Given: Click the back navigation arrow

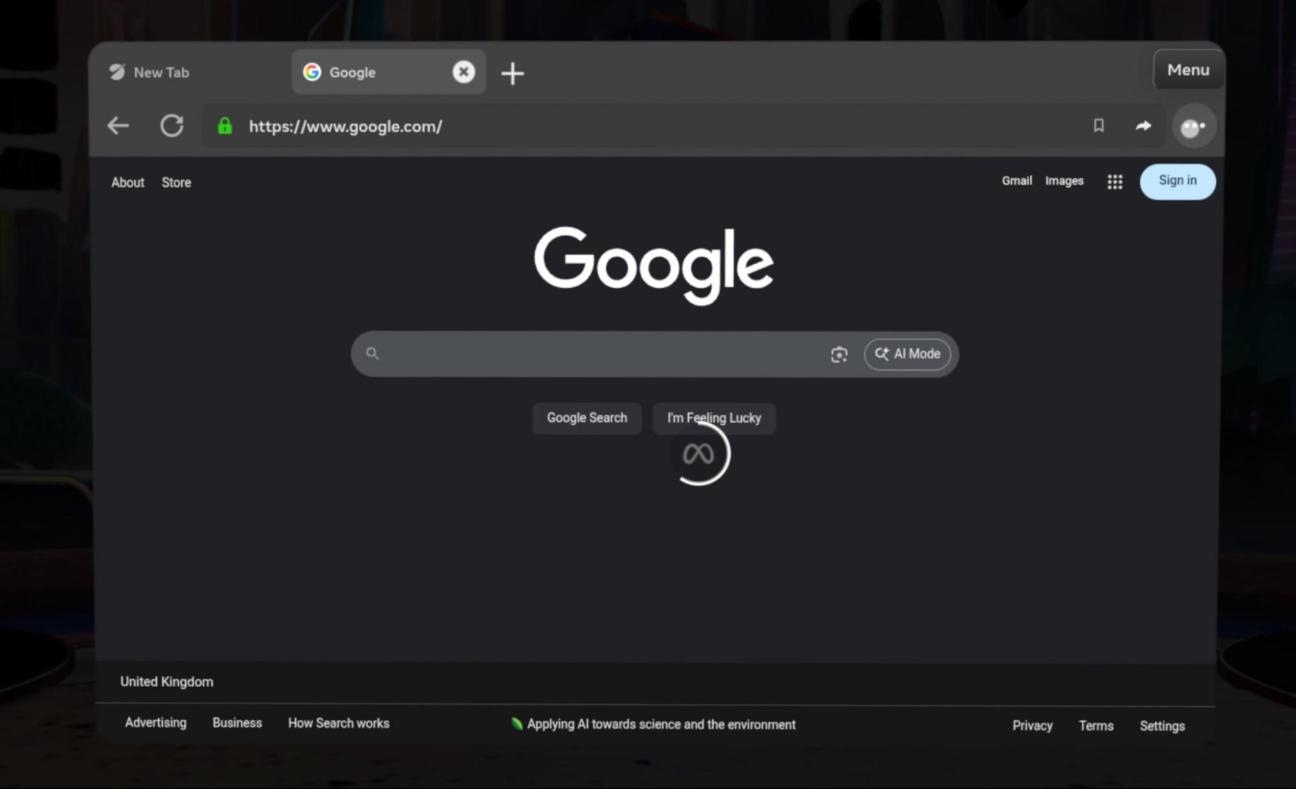Looking at the screenshot, I should 118,126.
